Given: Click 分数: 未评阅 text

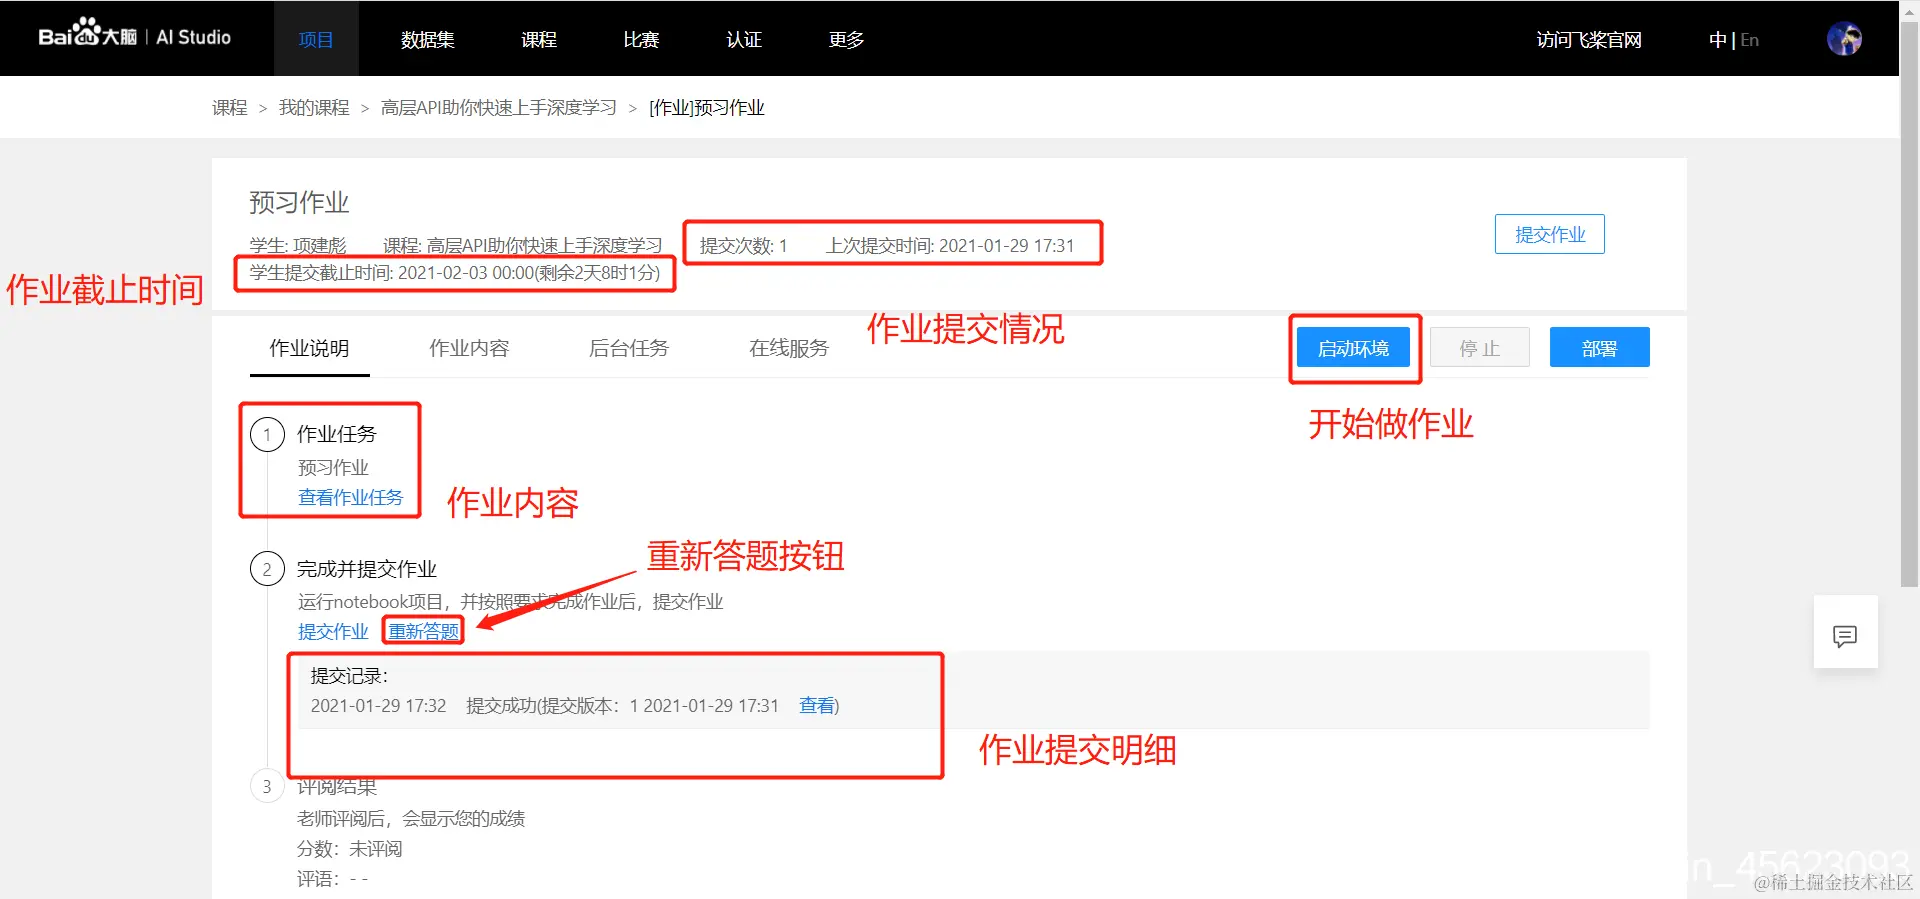Looking at the screenshot, I should click(350, 849).
